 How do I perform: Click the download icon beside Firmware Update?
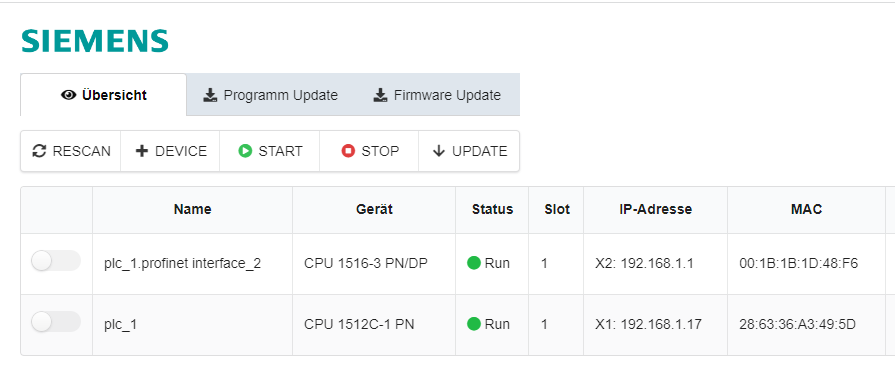(x=381, y=95)
